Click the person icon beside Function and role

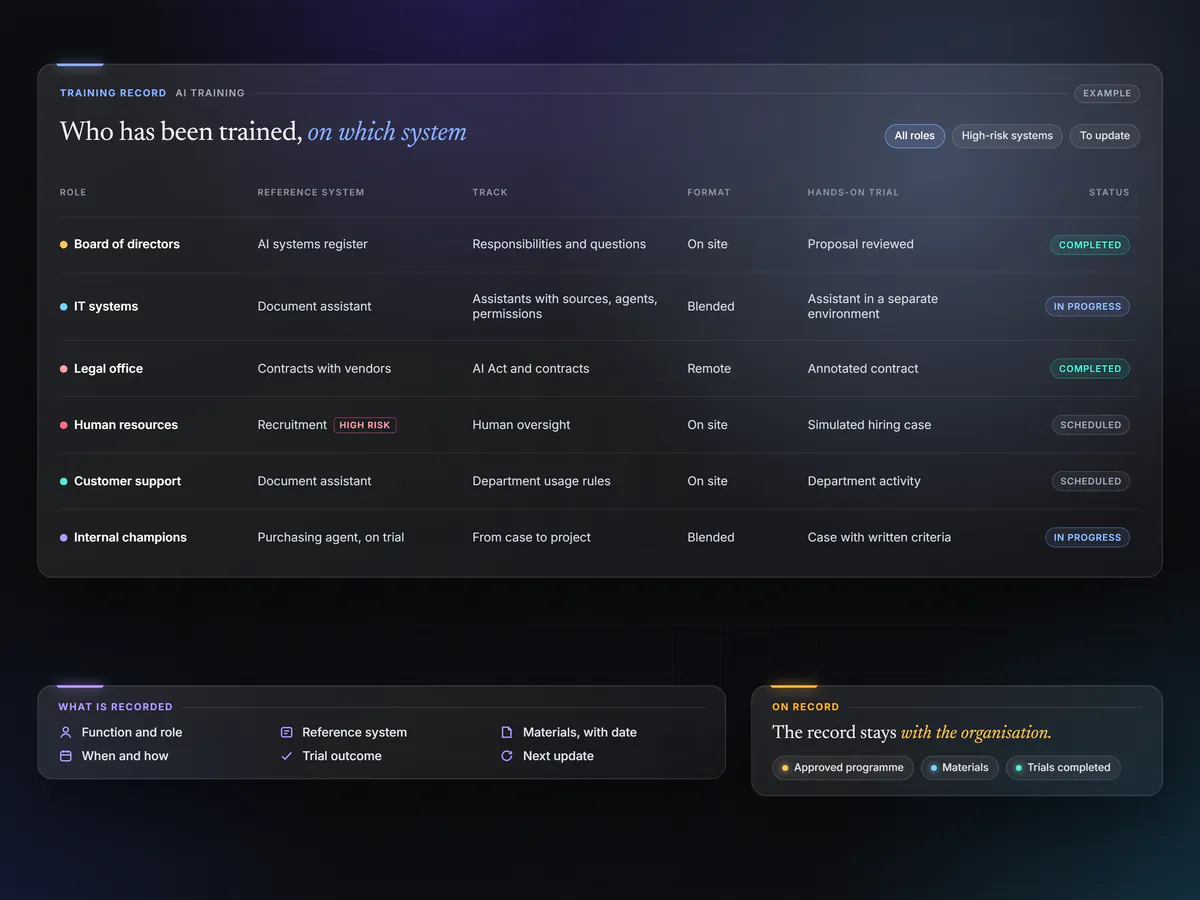pyautogui.click(x=66, y=732)
